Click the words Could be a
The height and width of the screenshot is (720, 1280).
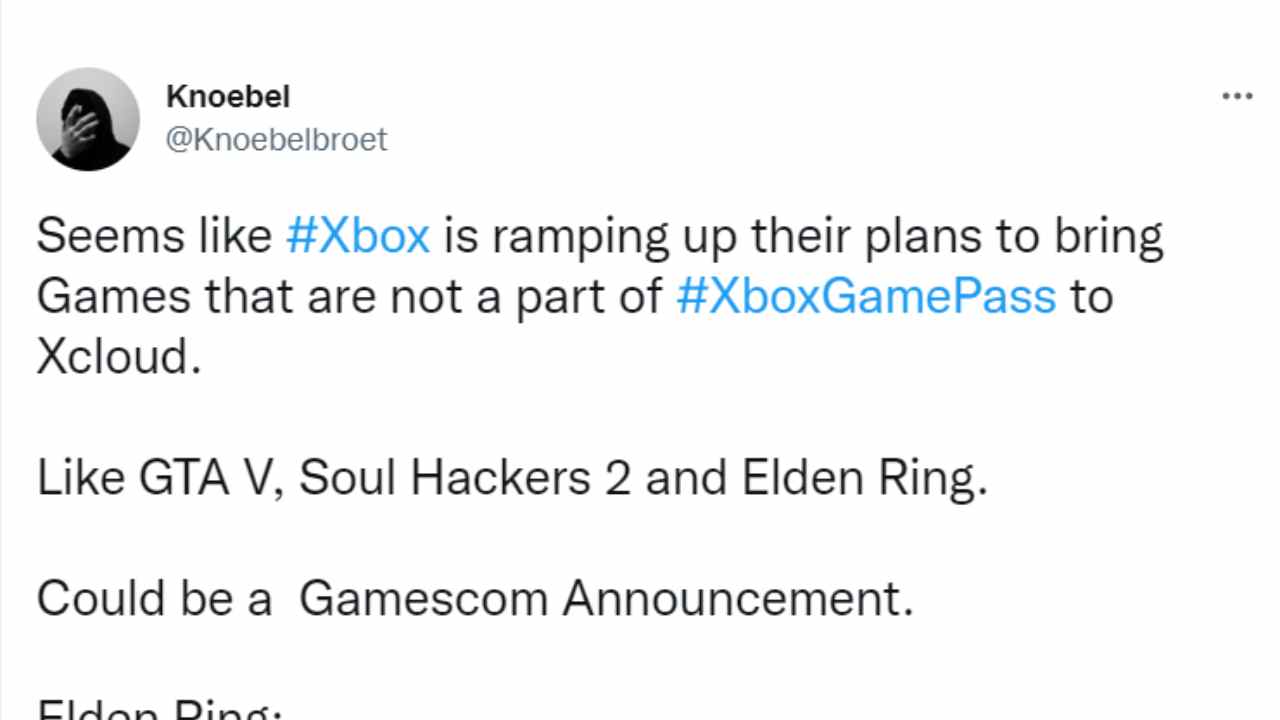[x=154, y=599]
